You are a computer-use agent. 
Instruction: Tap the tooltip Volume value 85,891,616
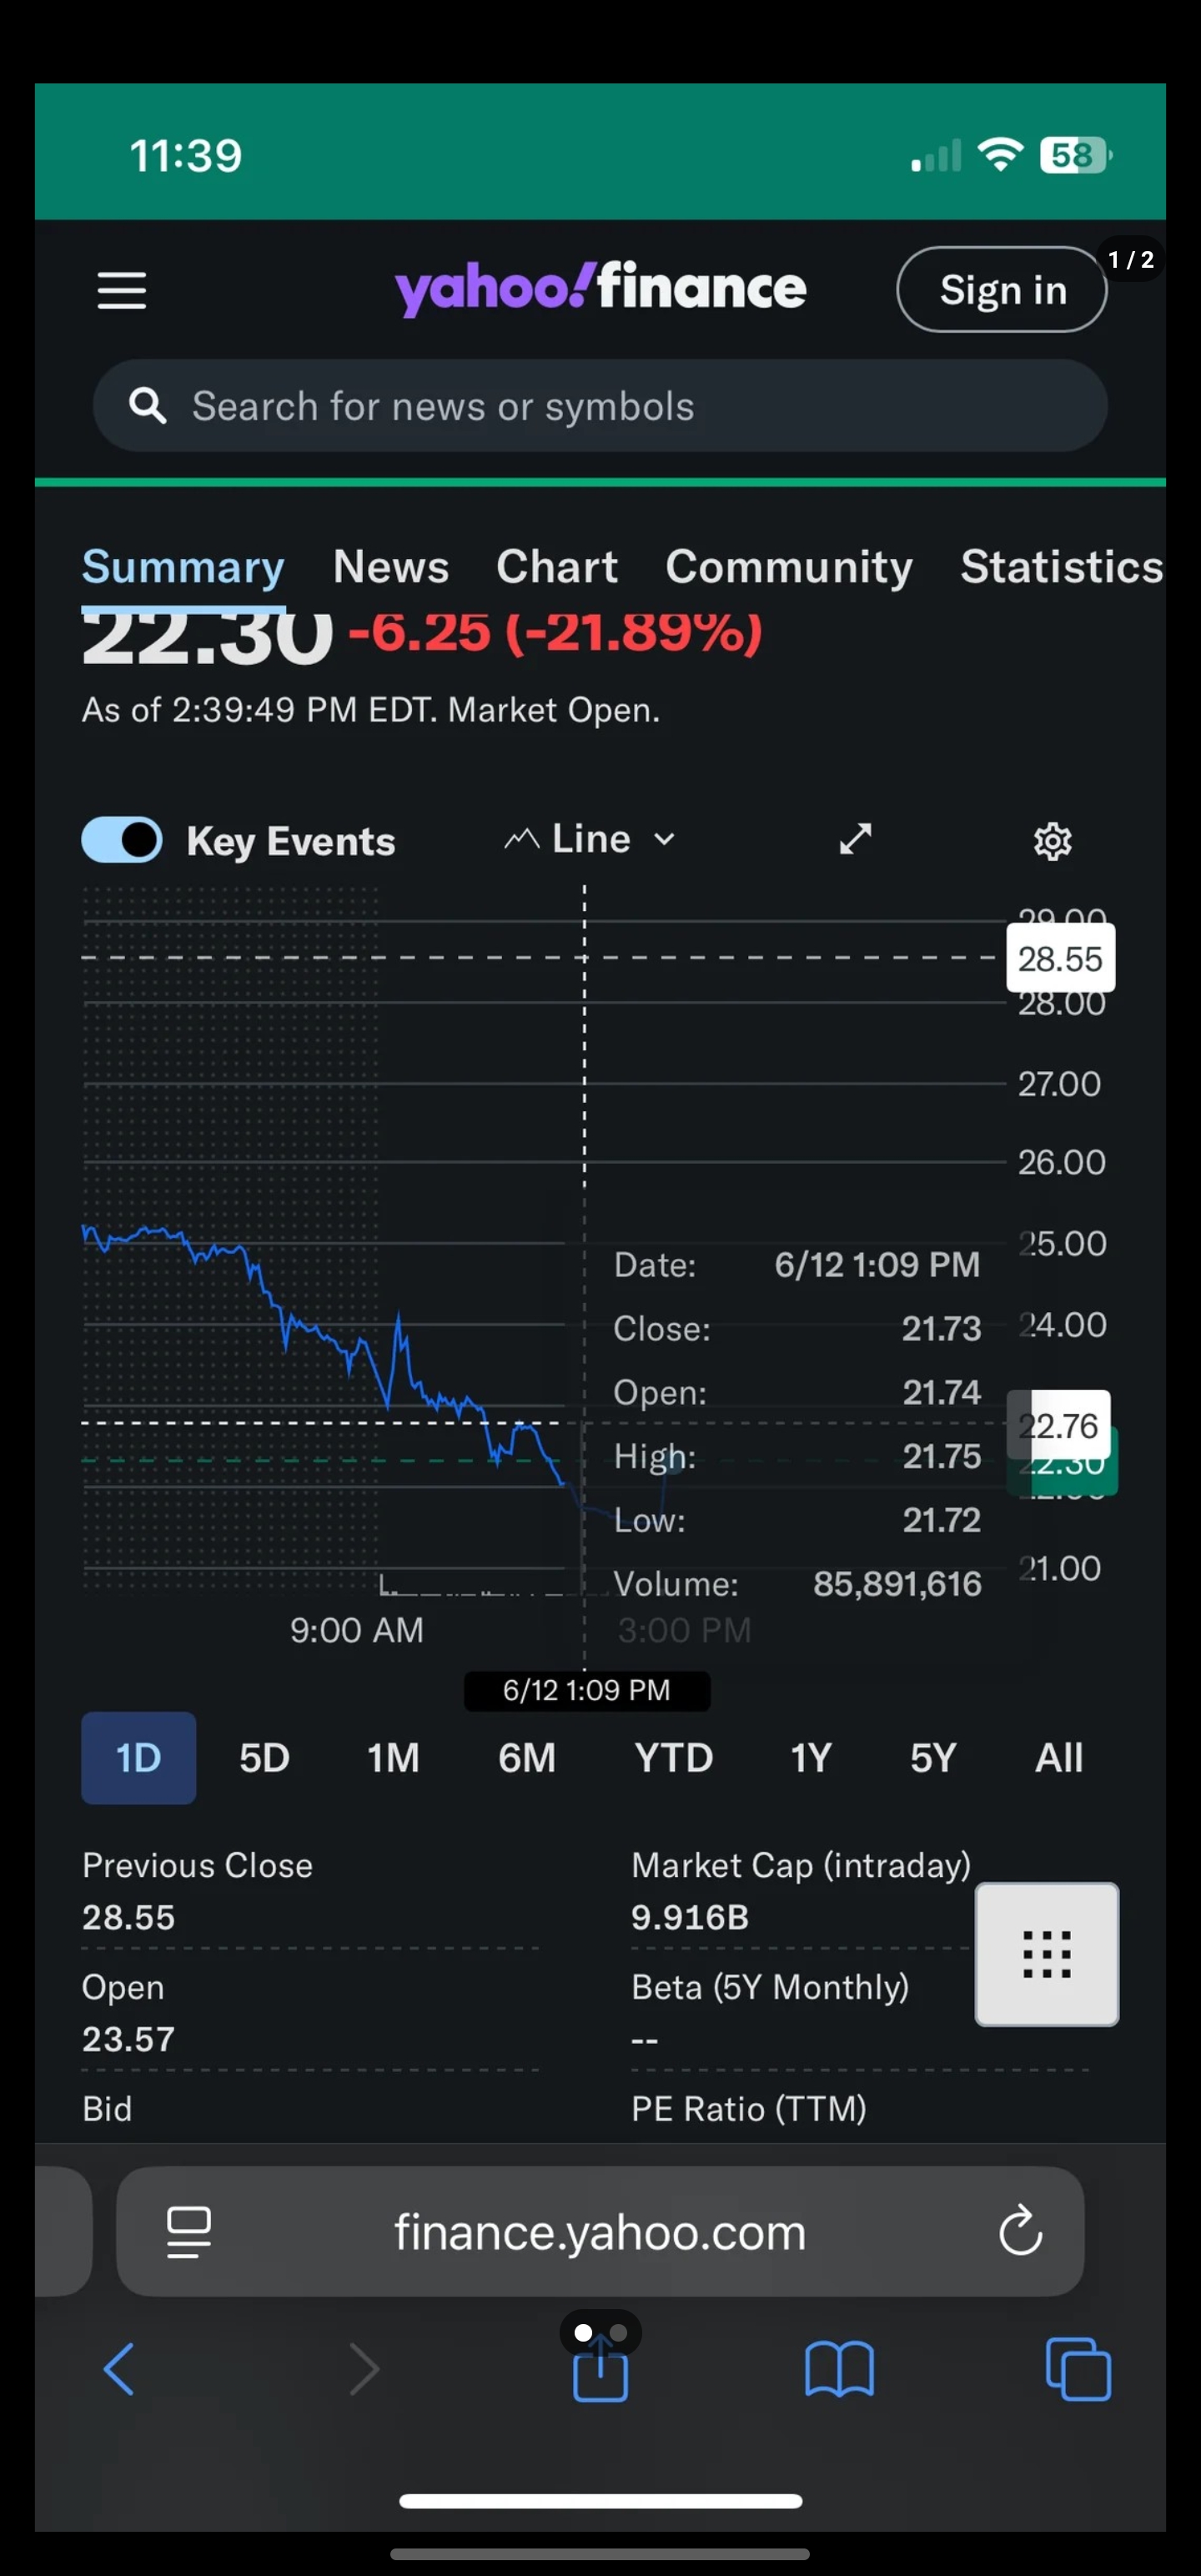pyautogui.click(x=897, y=1584)
